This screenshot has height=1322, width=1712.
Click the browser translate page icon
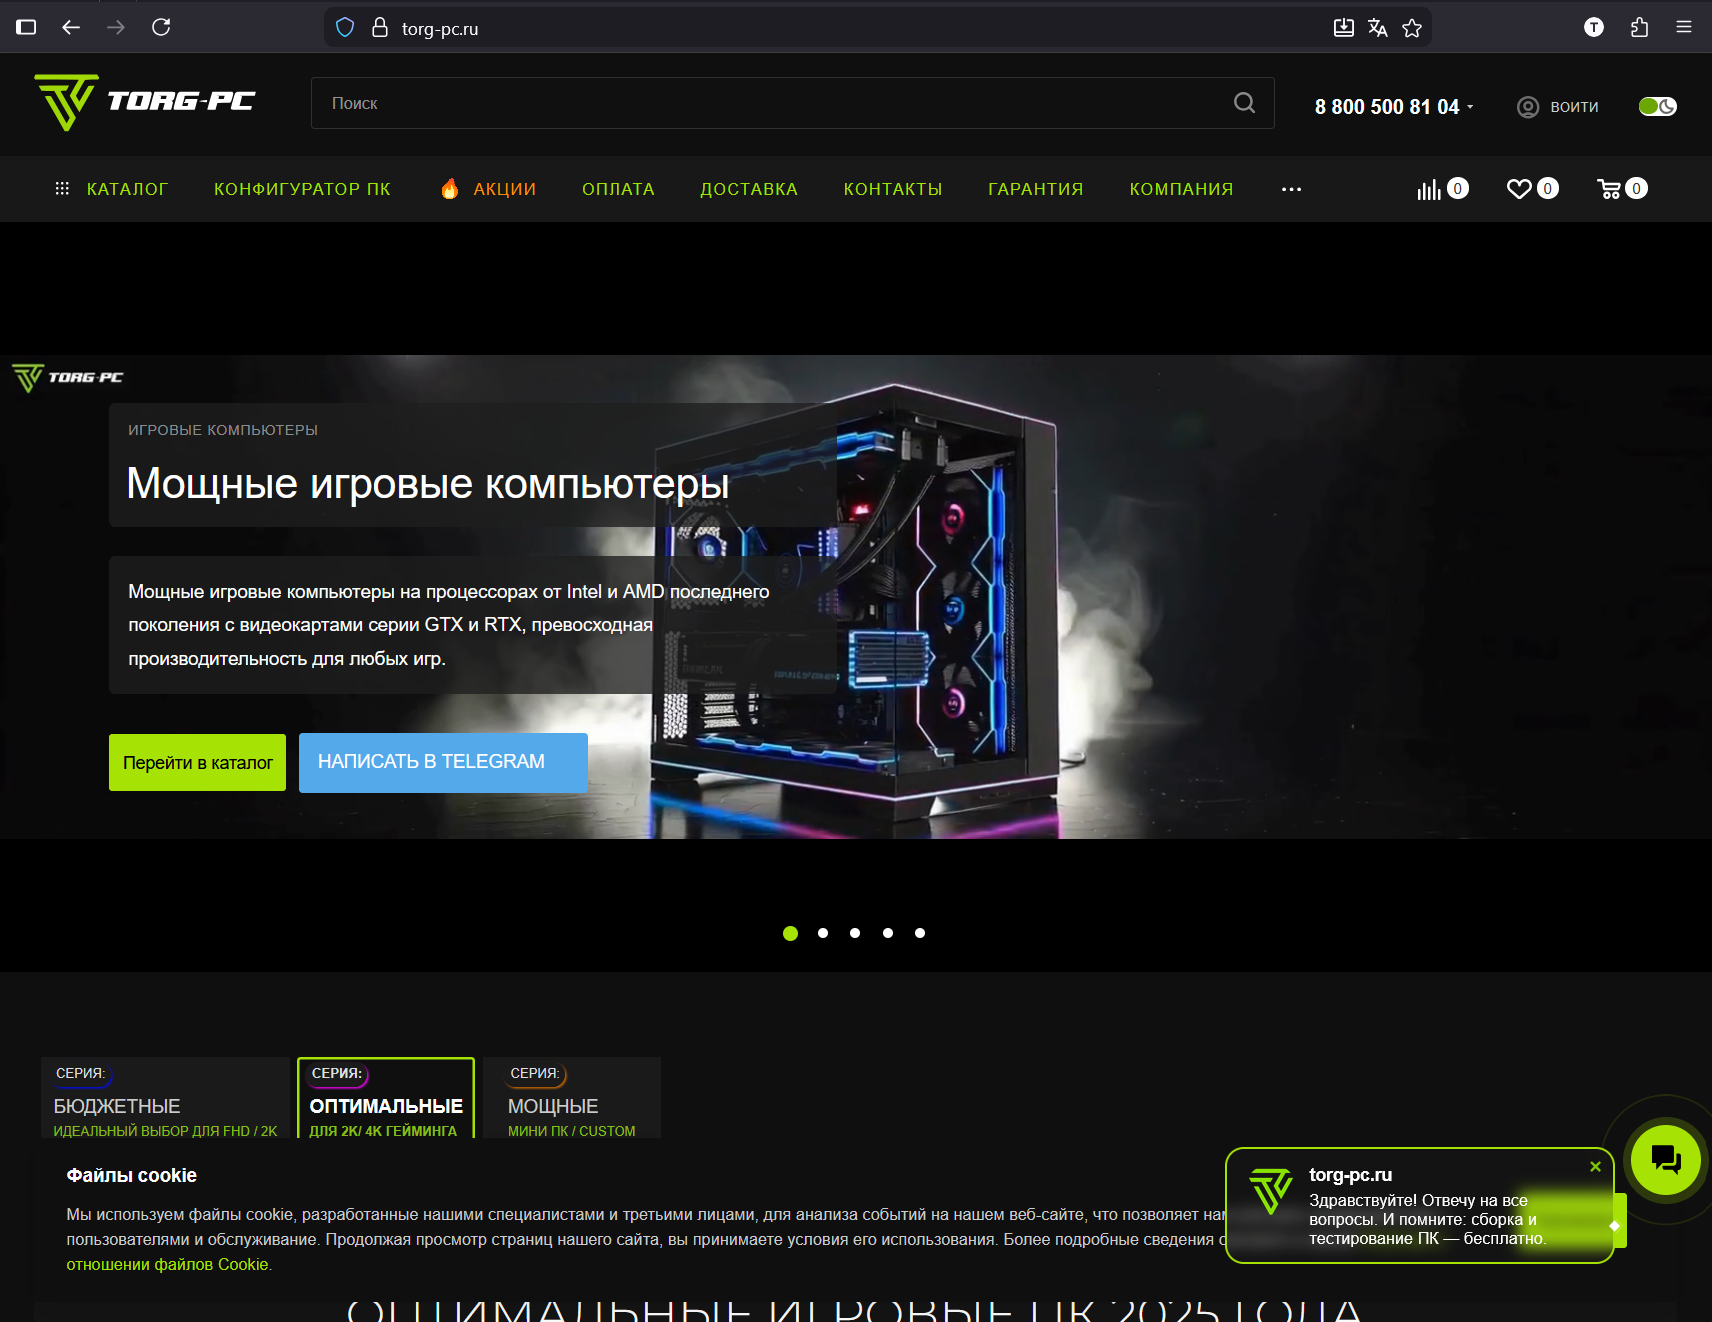pyautogui.click(x=1377, y=28)
